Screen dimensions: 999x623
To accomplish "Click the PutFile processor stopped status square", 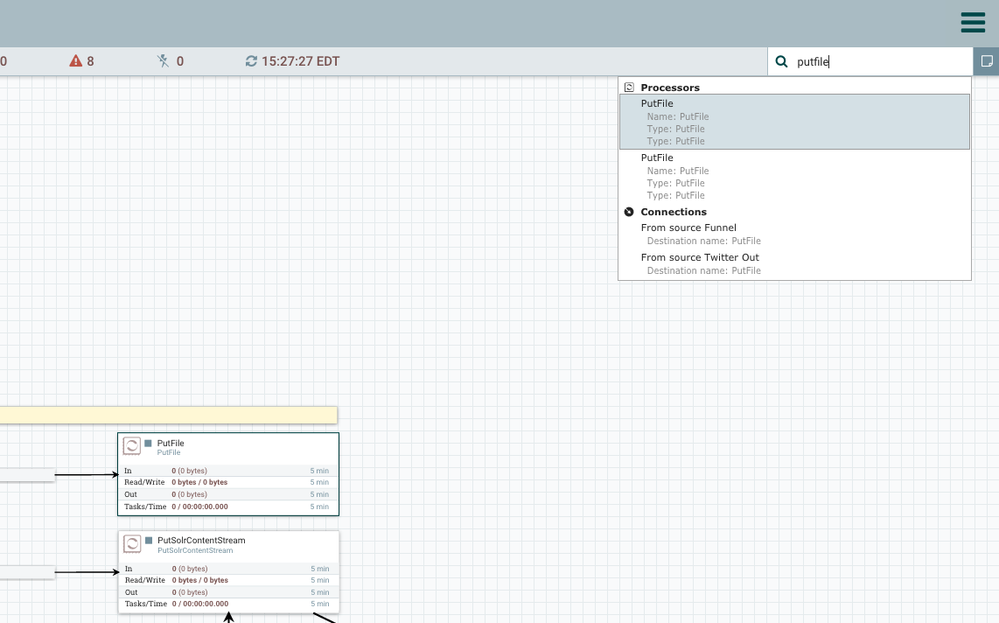I will [x=148, y=443].
